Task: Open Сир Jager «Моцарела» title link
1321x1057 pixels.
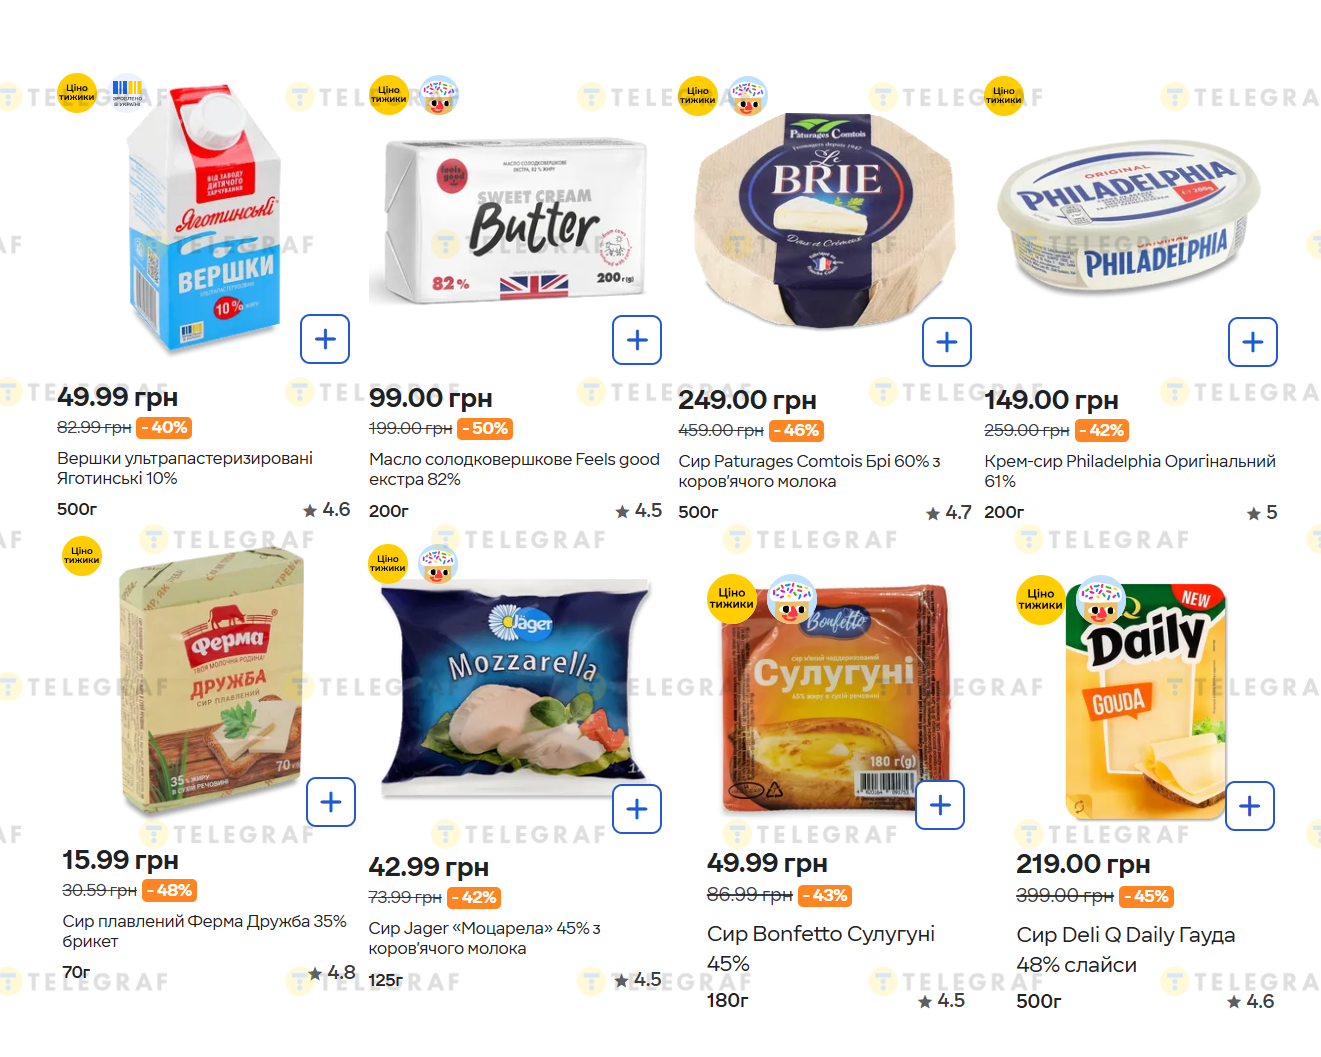Action: coord(484,938)
